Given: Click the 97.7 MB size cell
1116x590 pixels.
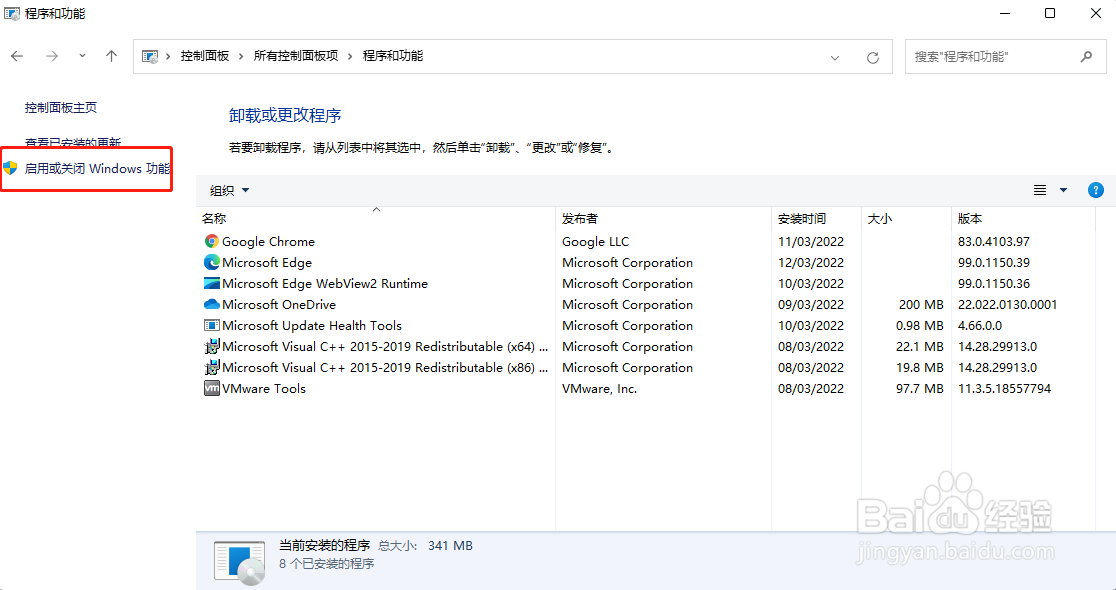Looking at the screenshot, I should click(920, 389).
